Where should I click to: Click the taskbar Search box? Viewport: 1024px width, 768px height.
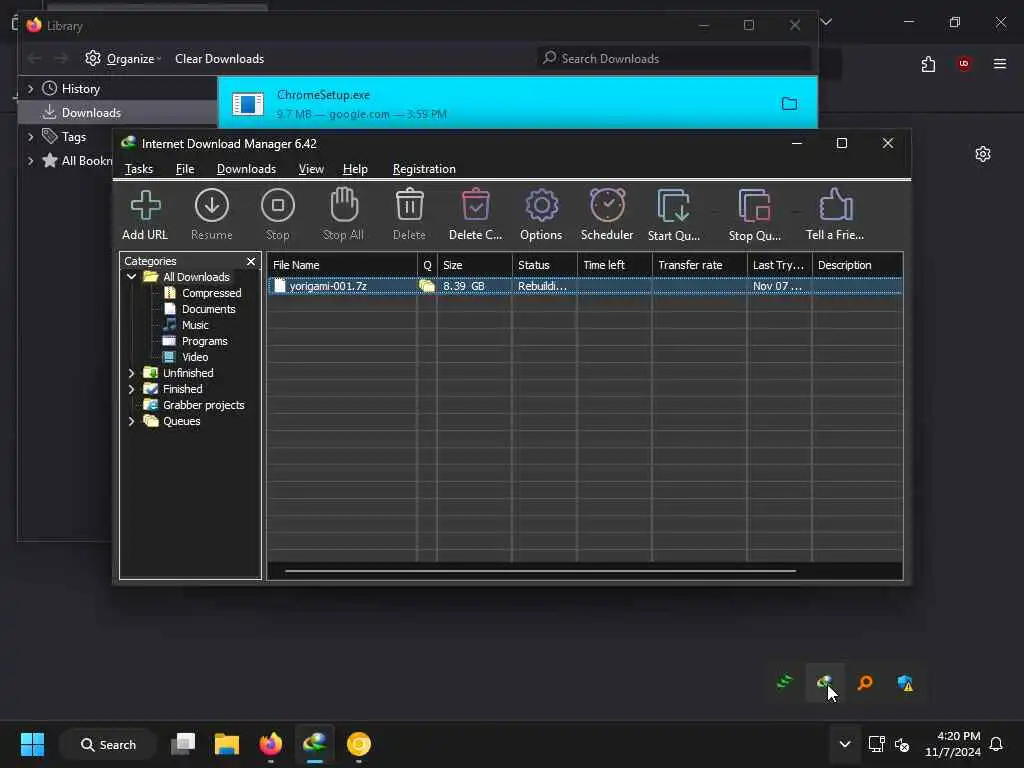click(x=108, y=744)
